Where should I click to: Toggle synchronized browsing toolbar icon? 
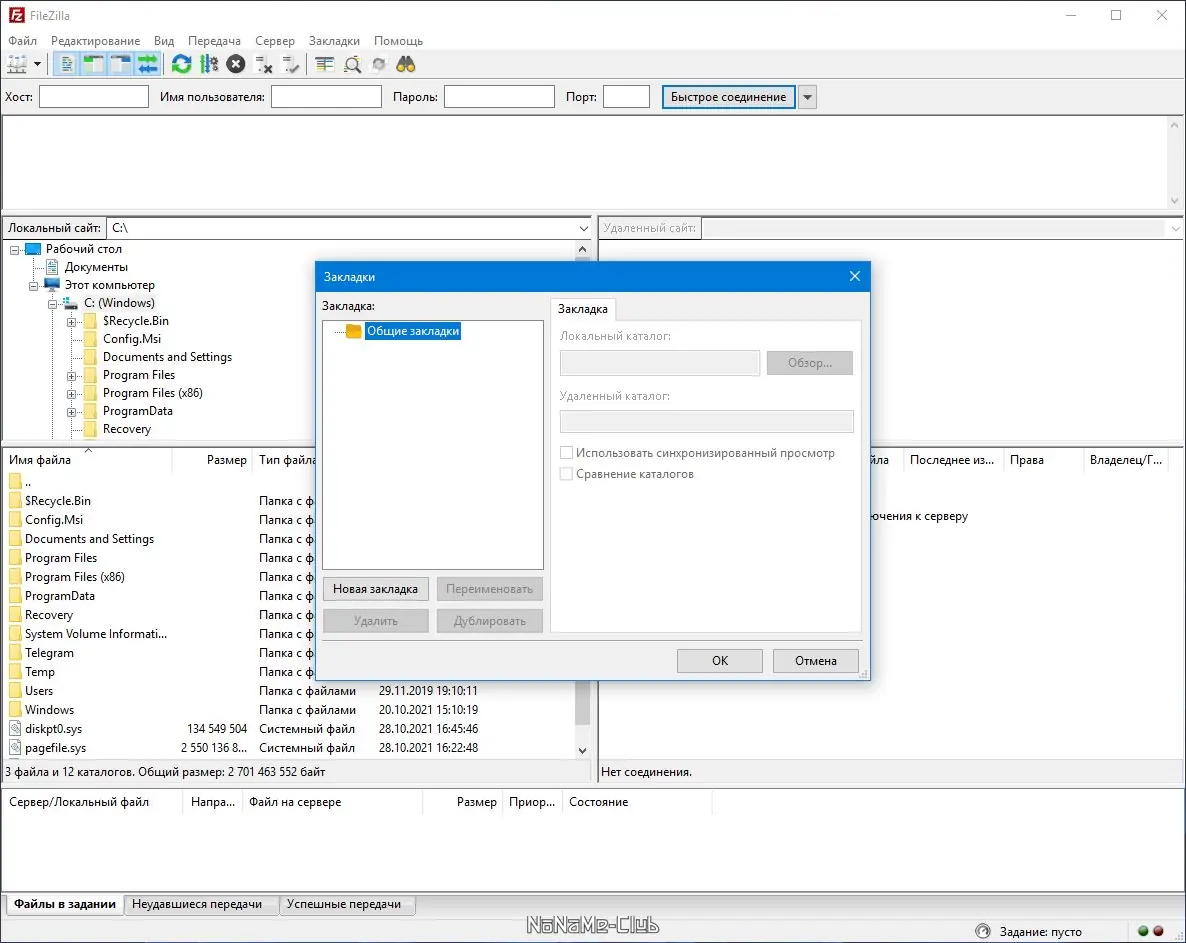coord(379,64)
